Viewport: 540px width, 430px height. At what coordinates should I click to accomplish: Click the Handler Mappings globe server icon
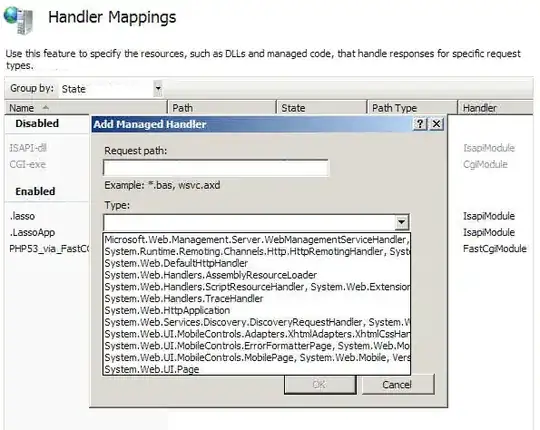coord(18,20)
